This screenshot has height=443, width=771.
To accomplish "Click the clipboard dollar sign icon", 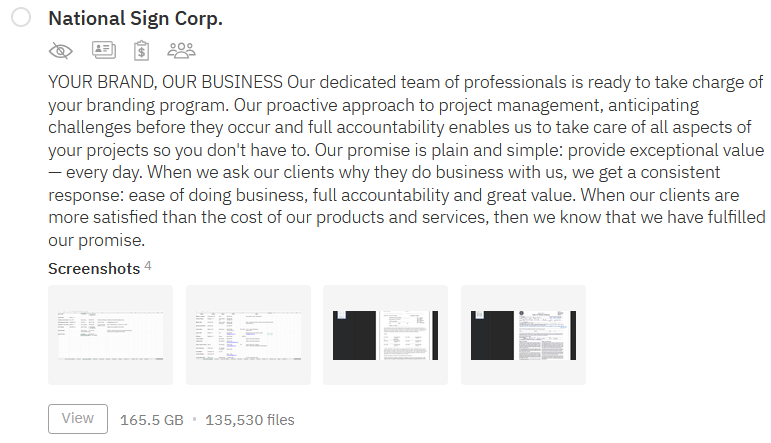I will coord(142,50).
